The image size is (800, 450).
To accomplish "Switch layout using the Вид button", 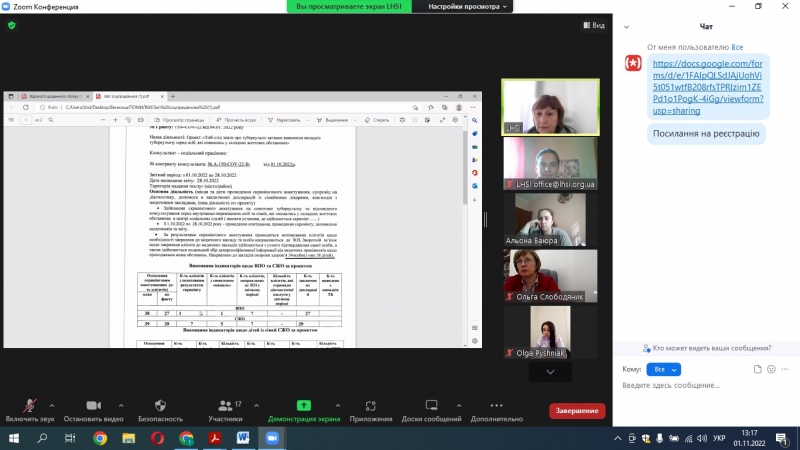I will (593, 25).
